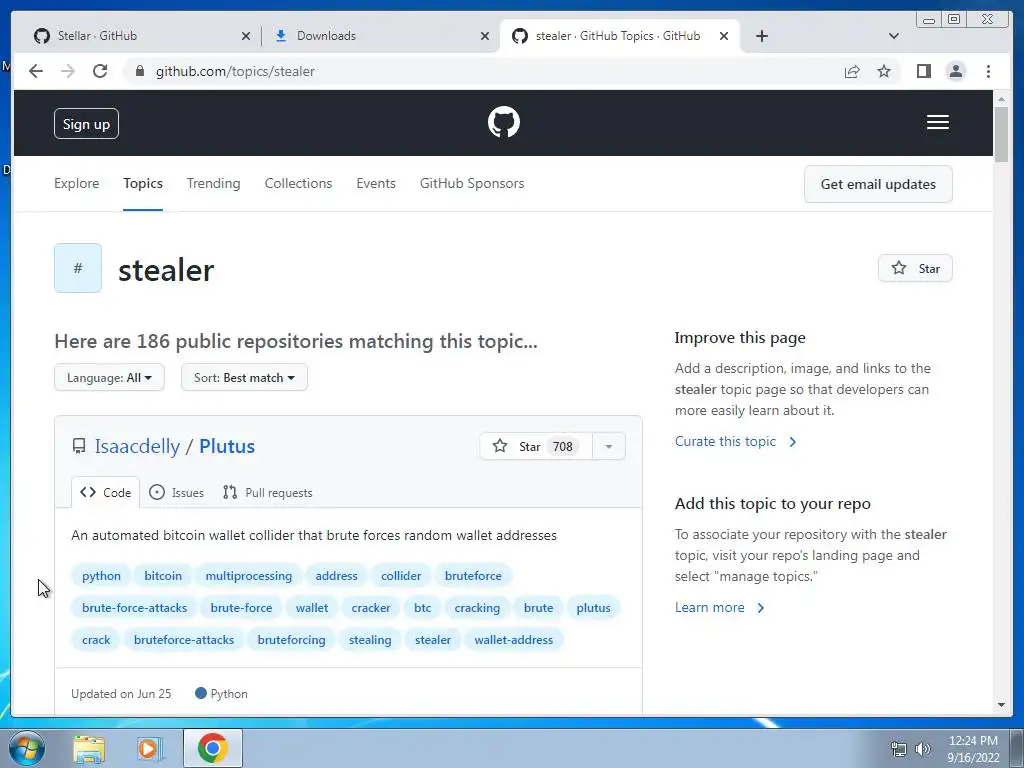1024x768 pixels.
Task: Click the Chrome icon in taskbar
Action: [x=212, y=748]
